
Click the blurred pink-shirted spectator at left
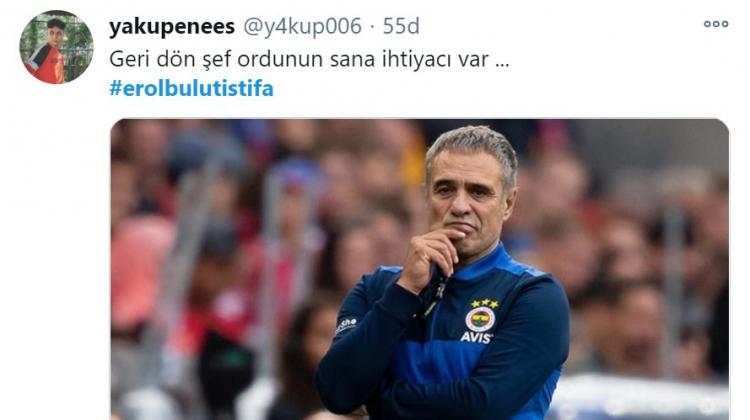click(139, 273)
